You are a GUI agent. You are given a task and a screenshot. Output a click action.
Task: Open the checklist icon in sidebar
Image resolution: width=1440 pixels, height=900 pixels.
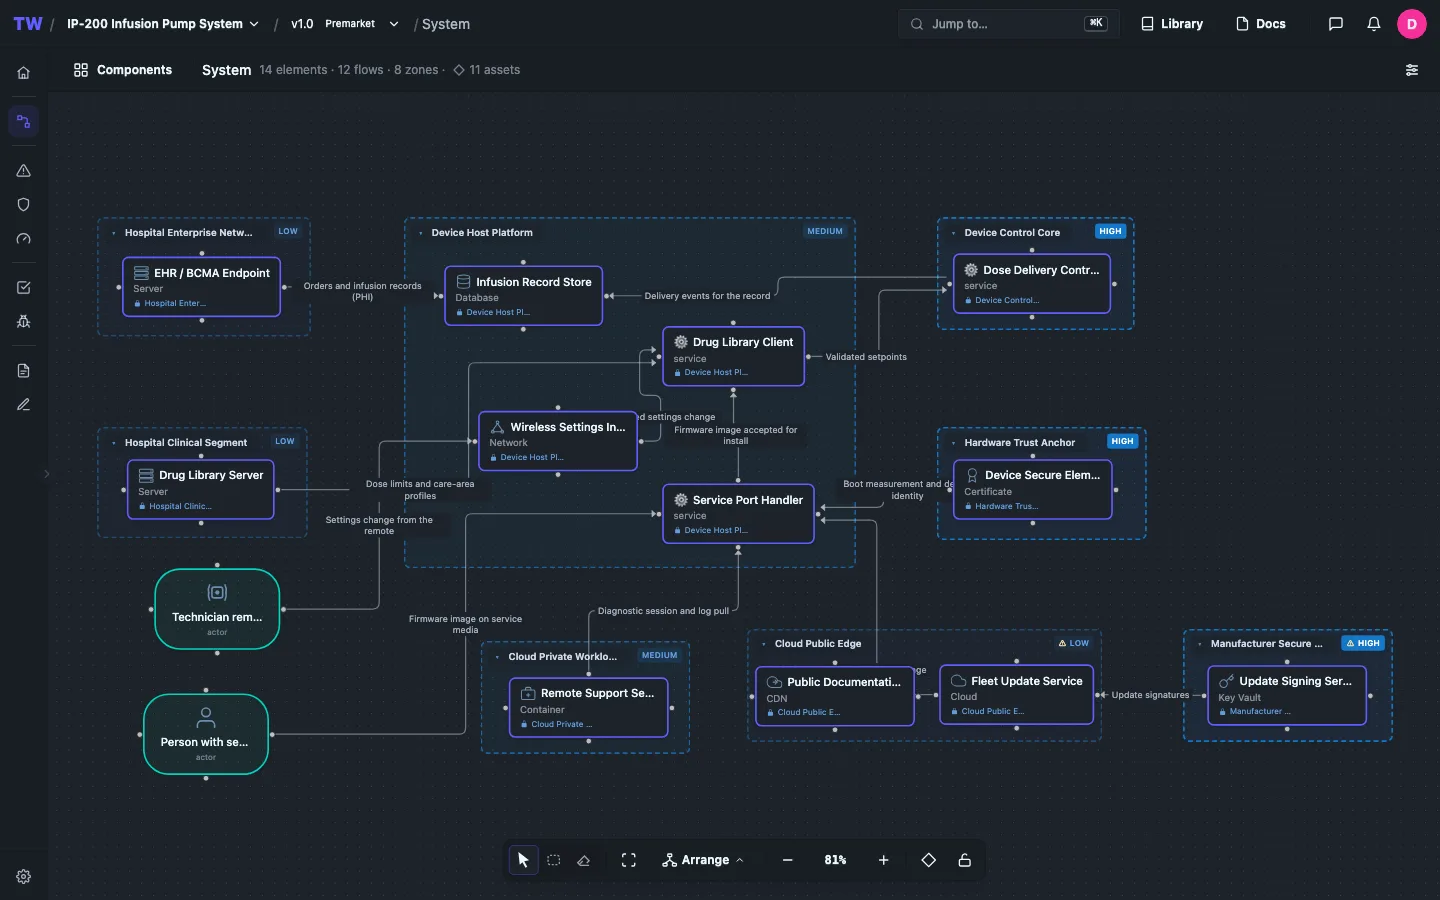[24, 288]
